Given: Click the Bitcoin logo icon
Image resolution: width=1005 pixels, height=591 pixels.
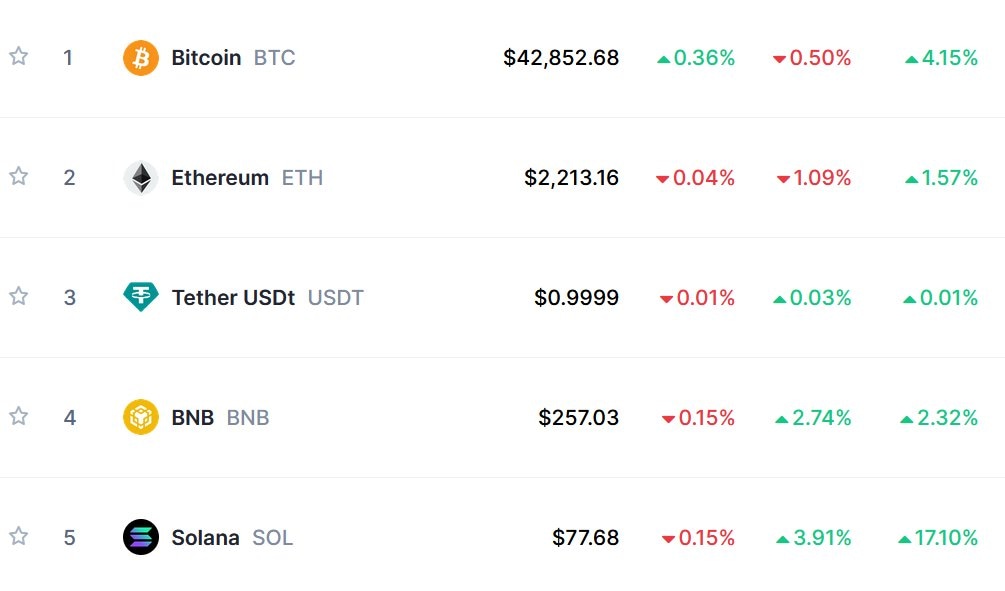Looking at the screenshot, I should pyautogui.click(x=140, y=58).
